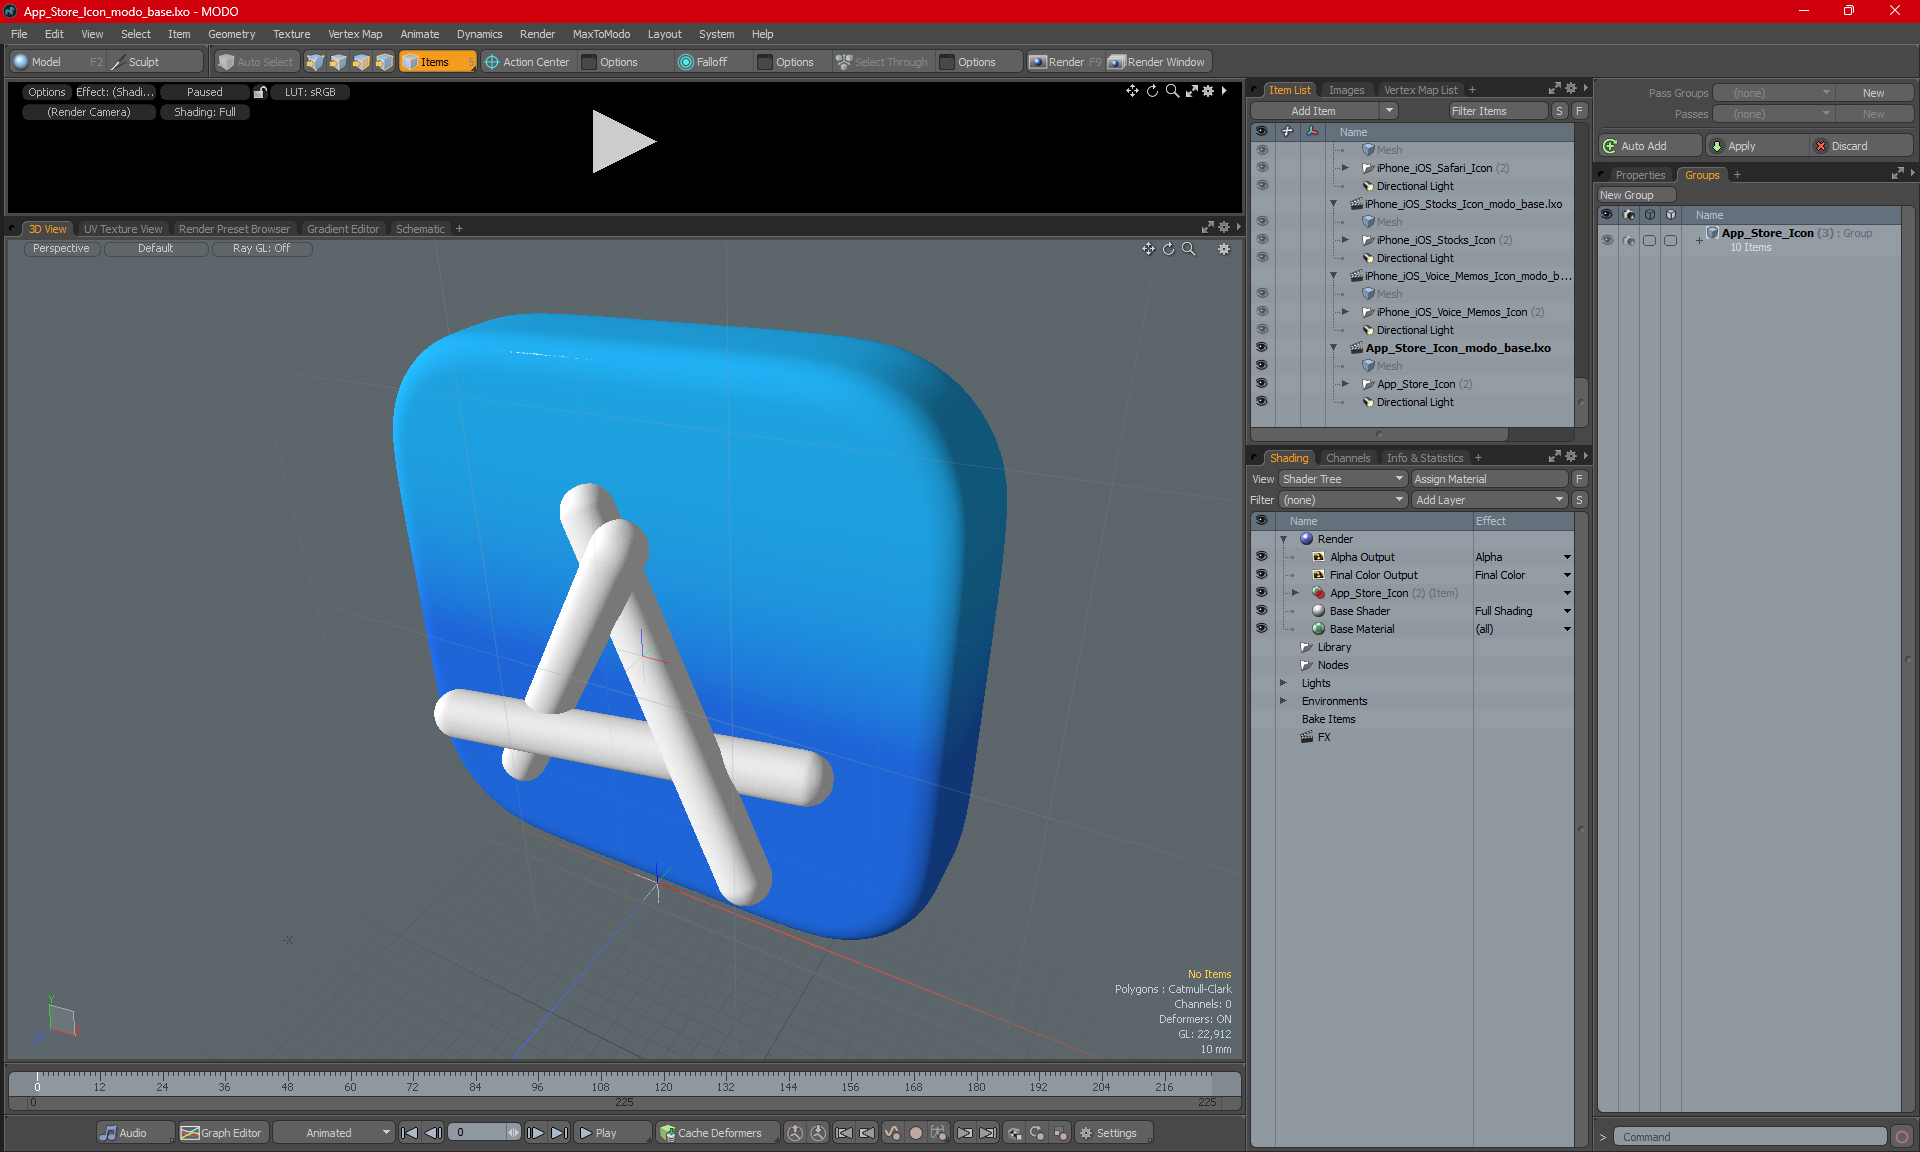Screen dimensions: 1920x1152
Task: Toggle Alpha Output layer visibility
Action: coord(1261,557)
